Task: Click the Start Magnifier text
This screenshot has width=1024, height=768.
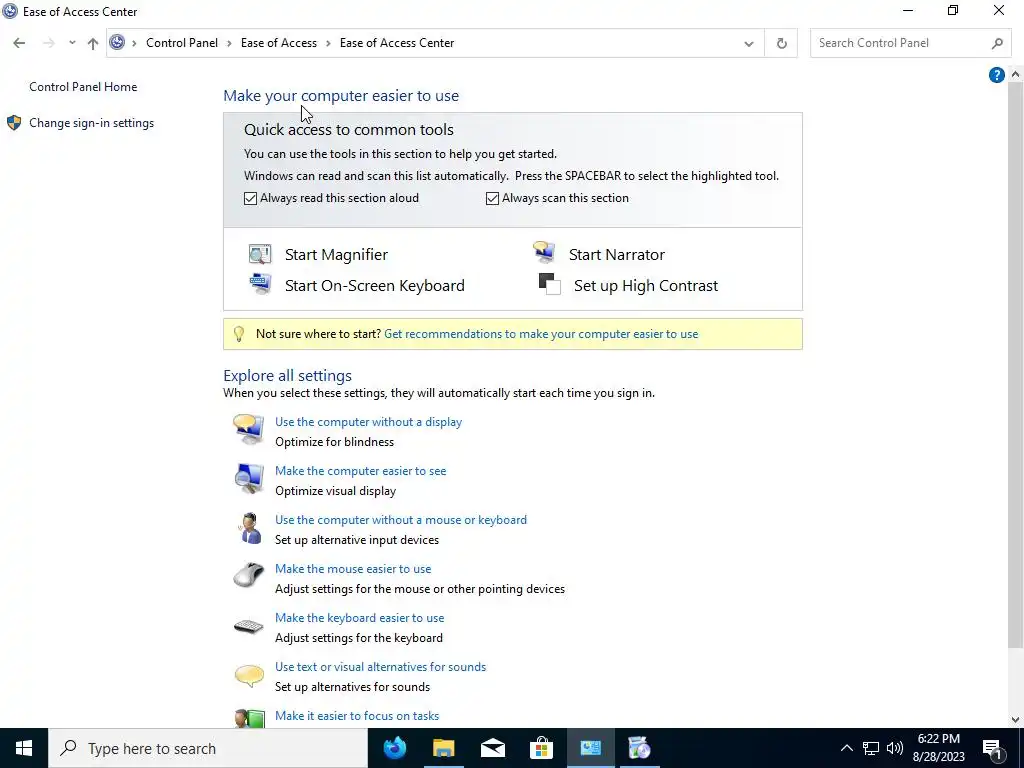Action: 336,255
